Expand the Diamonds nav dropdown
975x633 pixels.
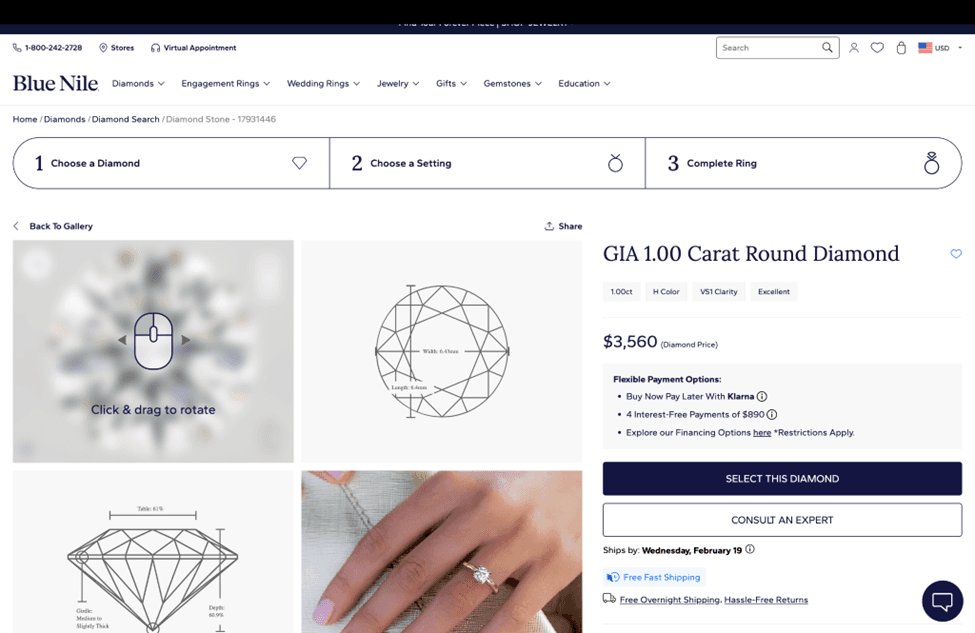pyautogui.click(x=138, y=83)
